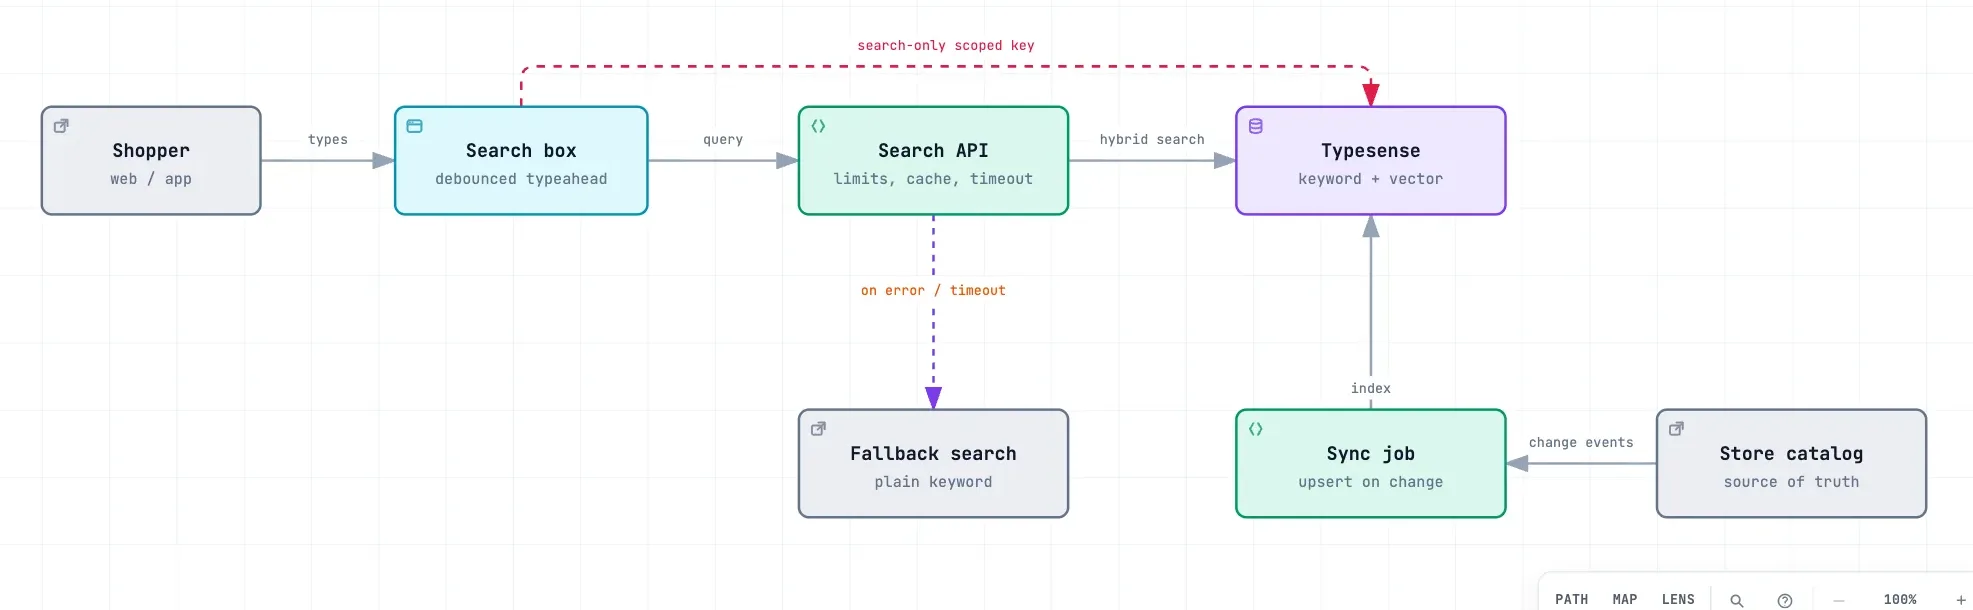Zoom in with the plus button
The height and width of the screenshot is (610, 1973).
tap(1961, 600)
